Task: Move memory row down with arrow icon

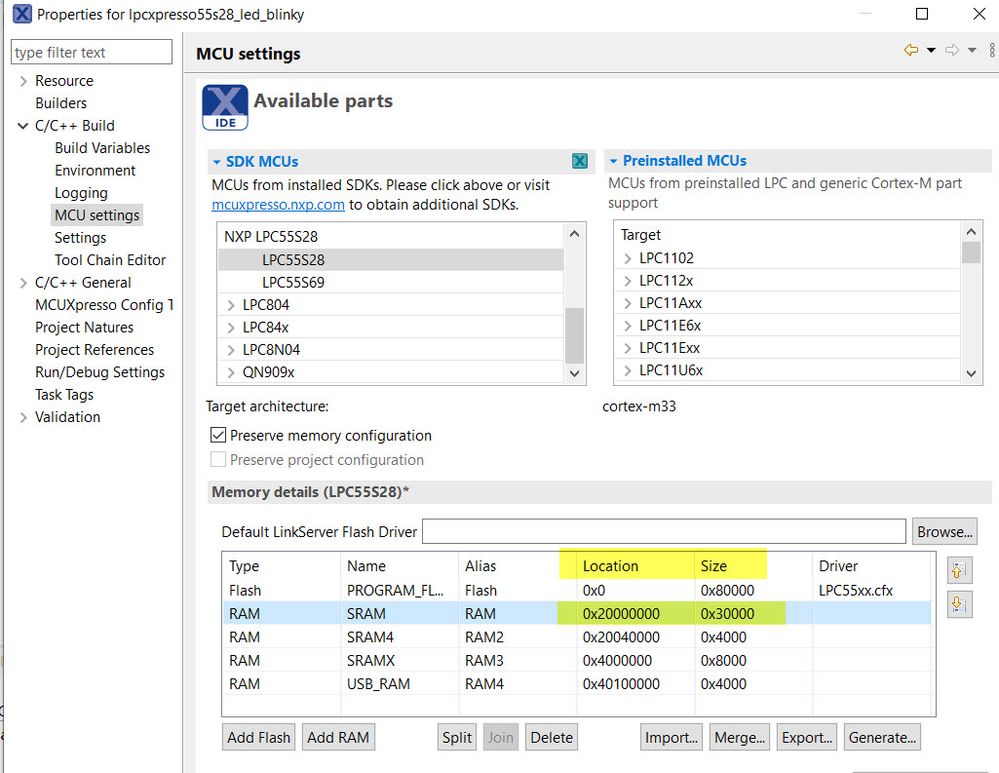Action: click(959, 604)
